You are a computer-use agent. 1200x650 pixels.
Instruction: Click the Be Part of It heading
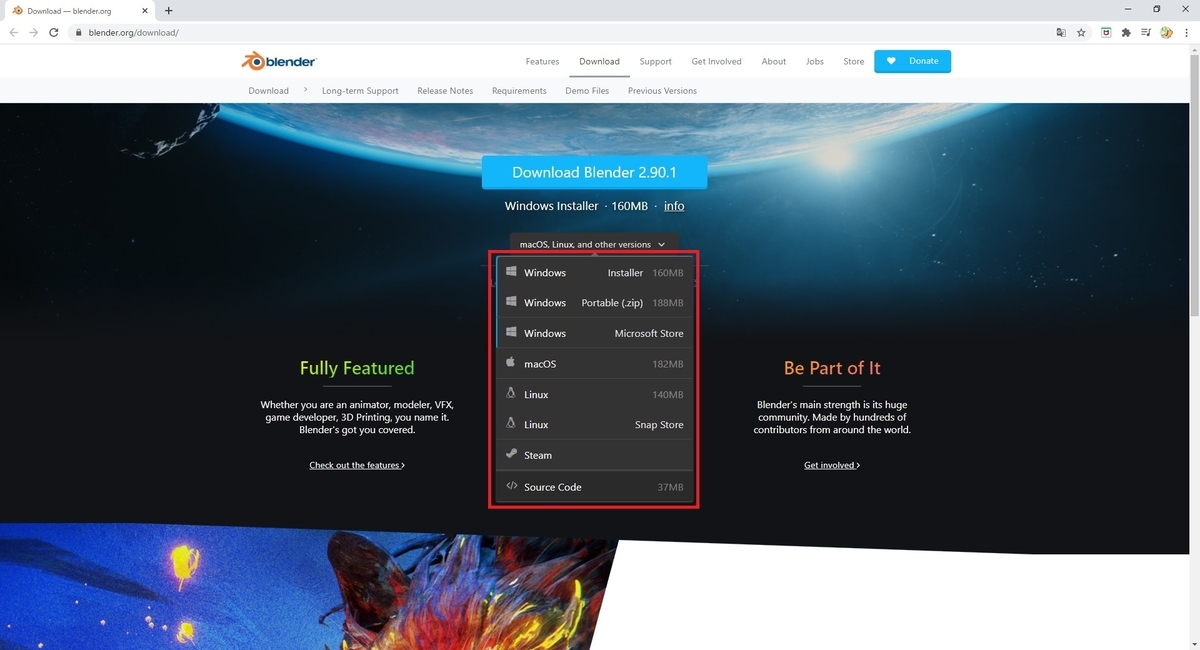832,368
